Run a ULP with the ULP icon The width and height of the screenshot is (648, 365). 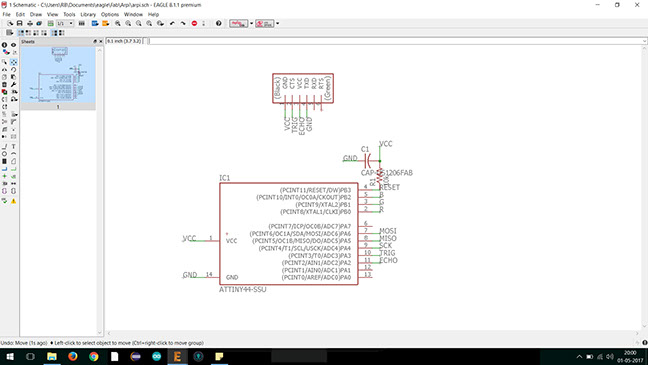click(106, 24)
